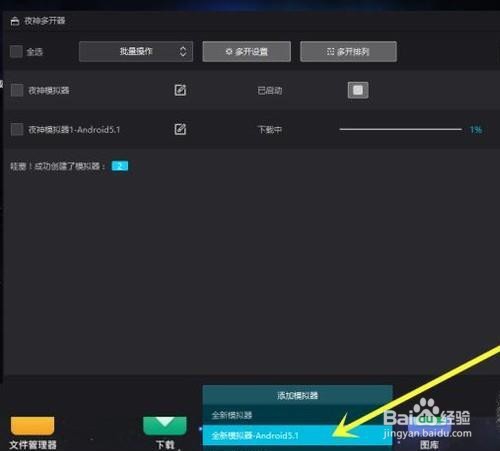Click the download progress bar of 夜神模拟器1-Android5.1
The height and width of the screenshot is (451, 500).
click(x=400, y=129)
